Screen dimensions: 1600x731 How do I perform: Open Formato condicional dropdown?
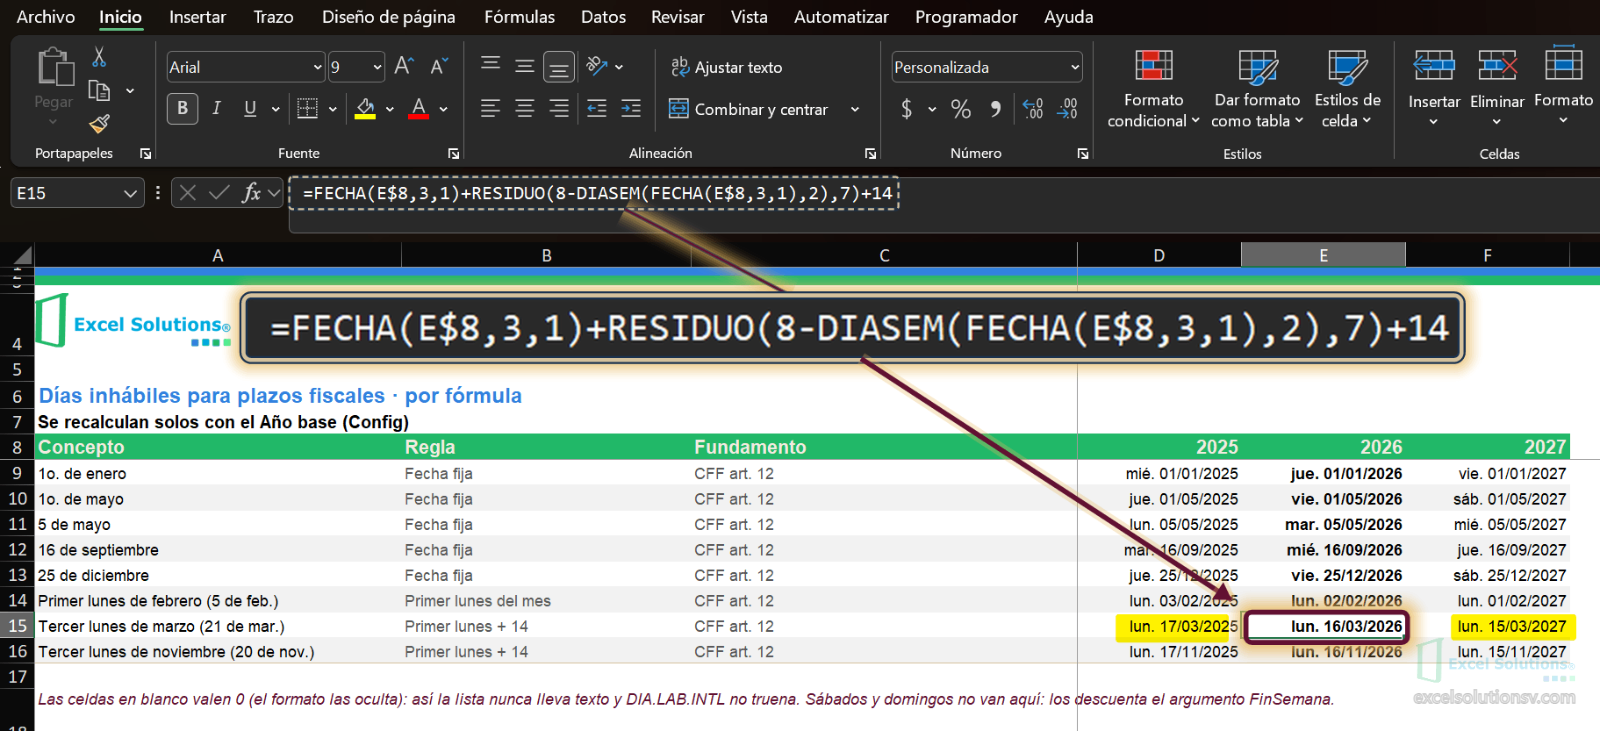[1153, 88]
